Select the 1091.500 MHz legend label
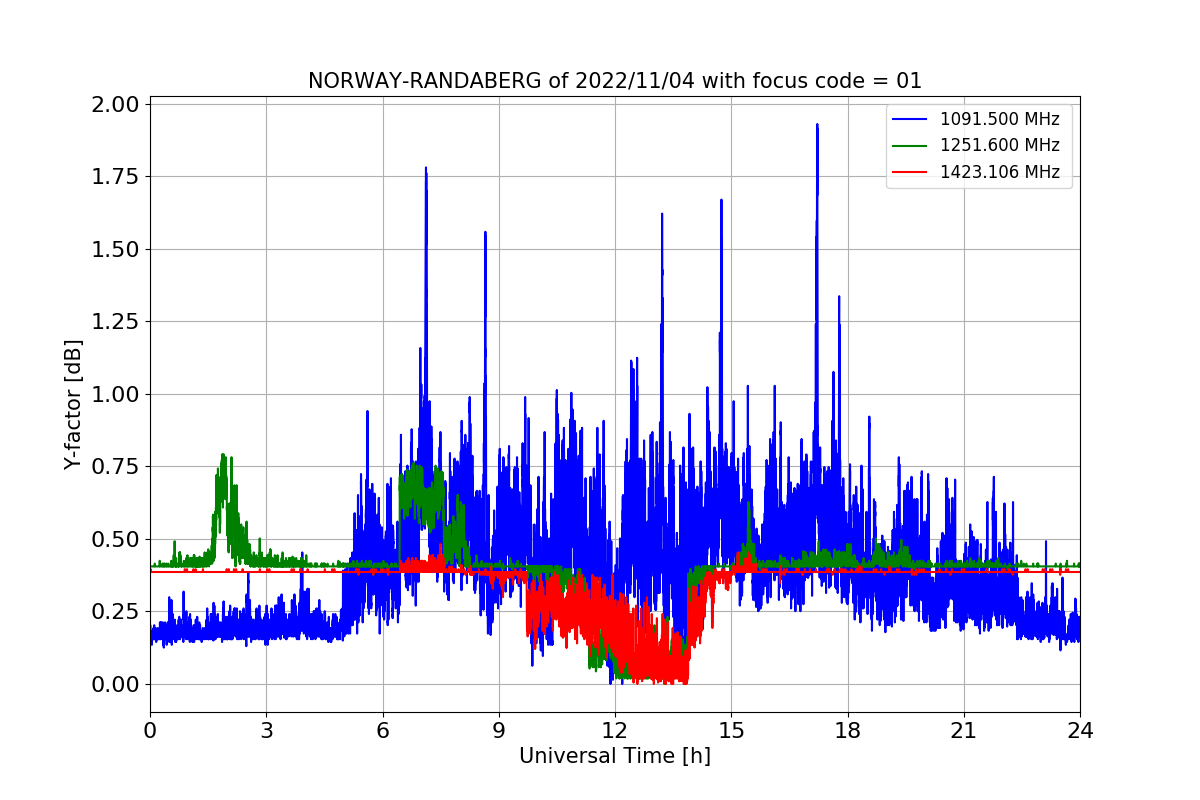This screenshot has width=1200, height=800. 999,120
